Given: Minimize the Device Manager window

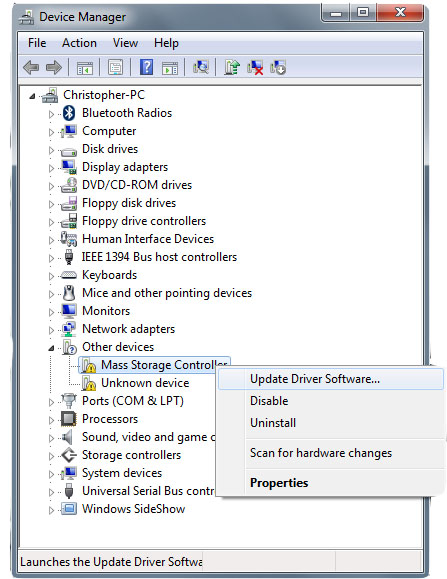Looking at the screenshot, I should point(336,14).
